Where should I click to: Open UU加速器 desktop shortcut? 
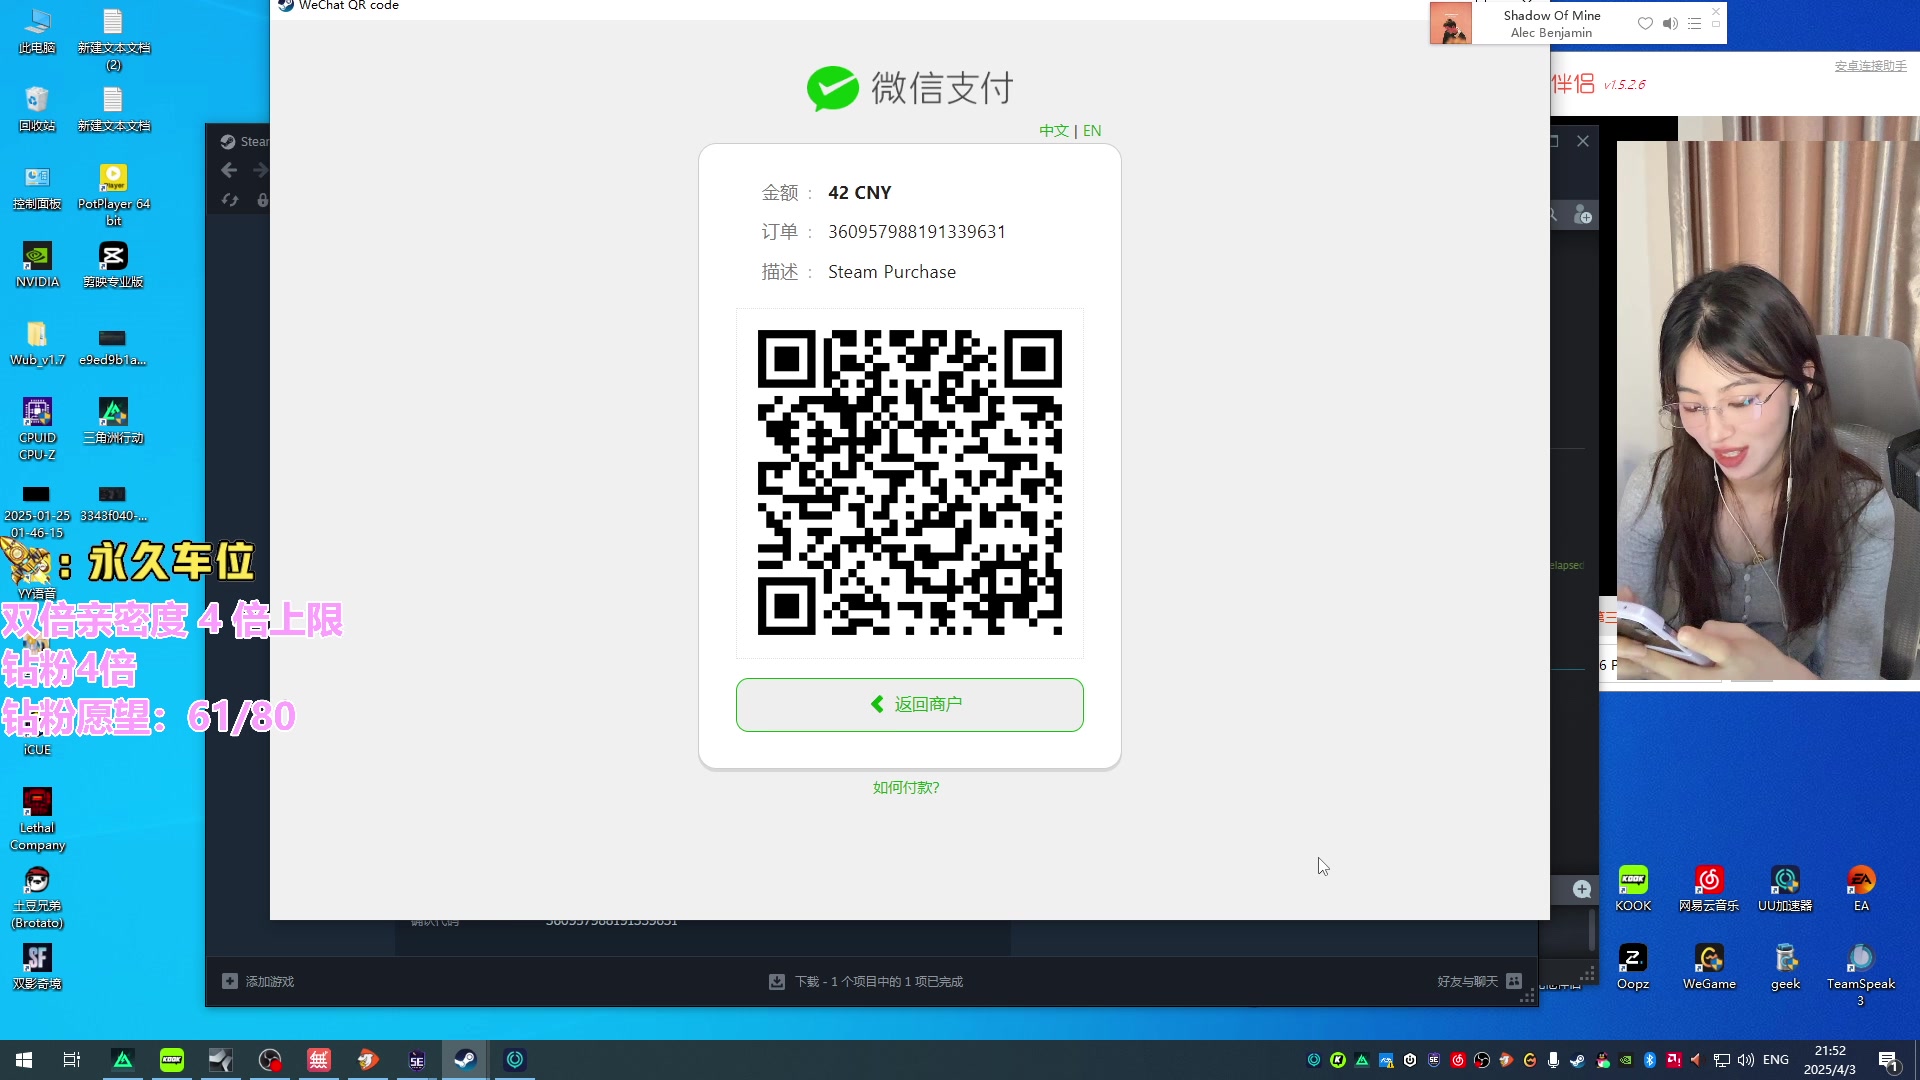1785,889
